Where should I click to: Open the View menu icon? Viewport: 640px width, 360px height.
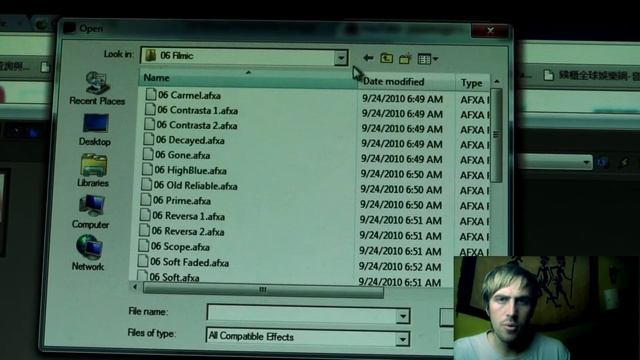point(424,59)
